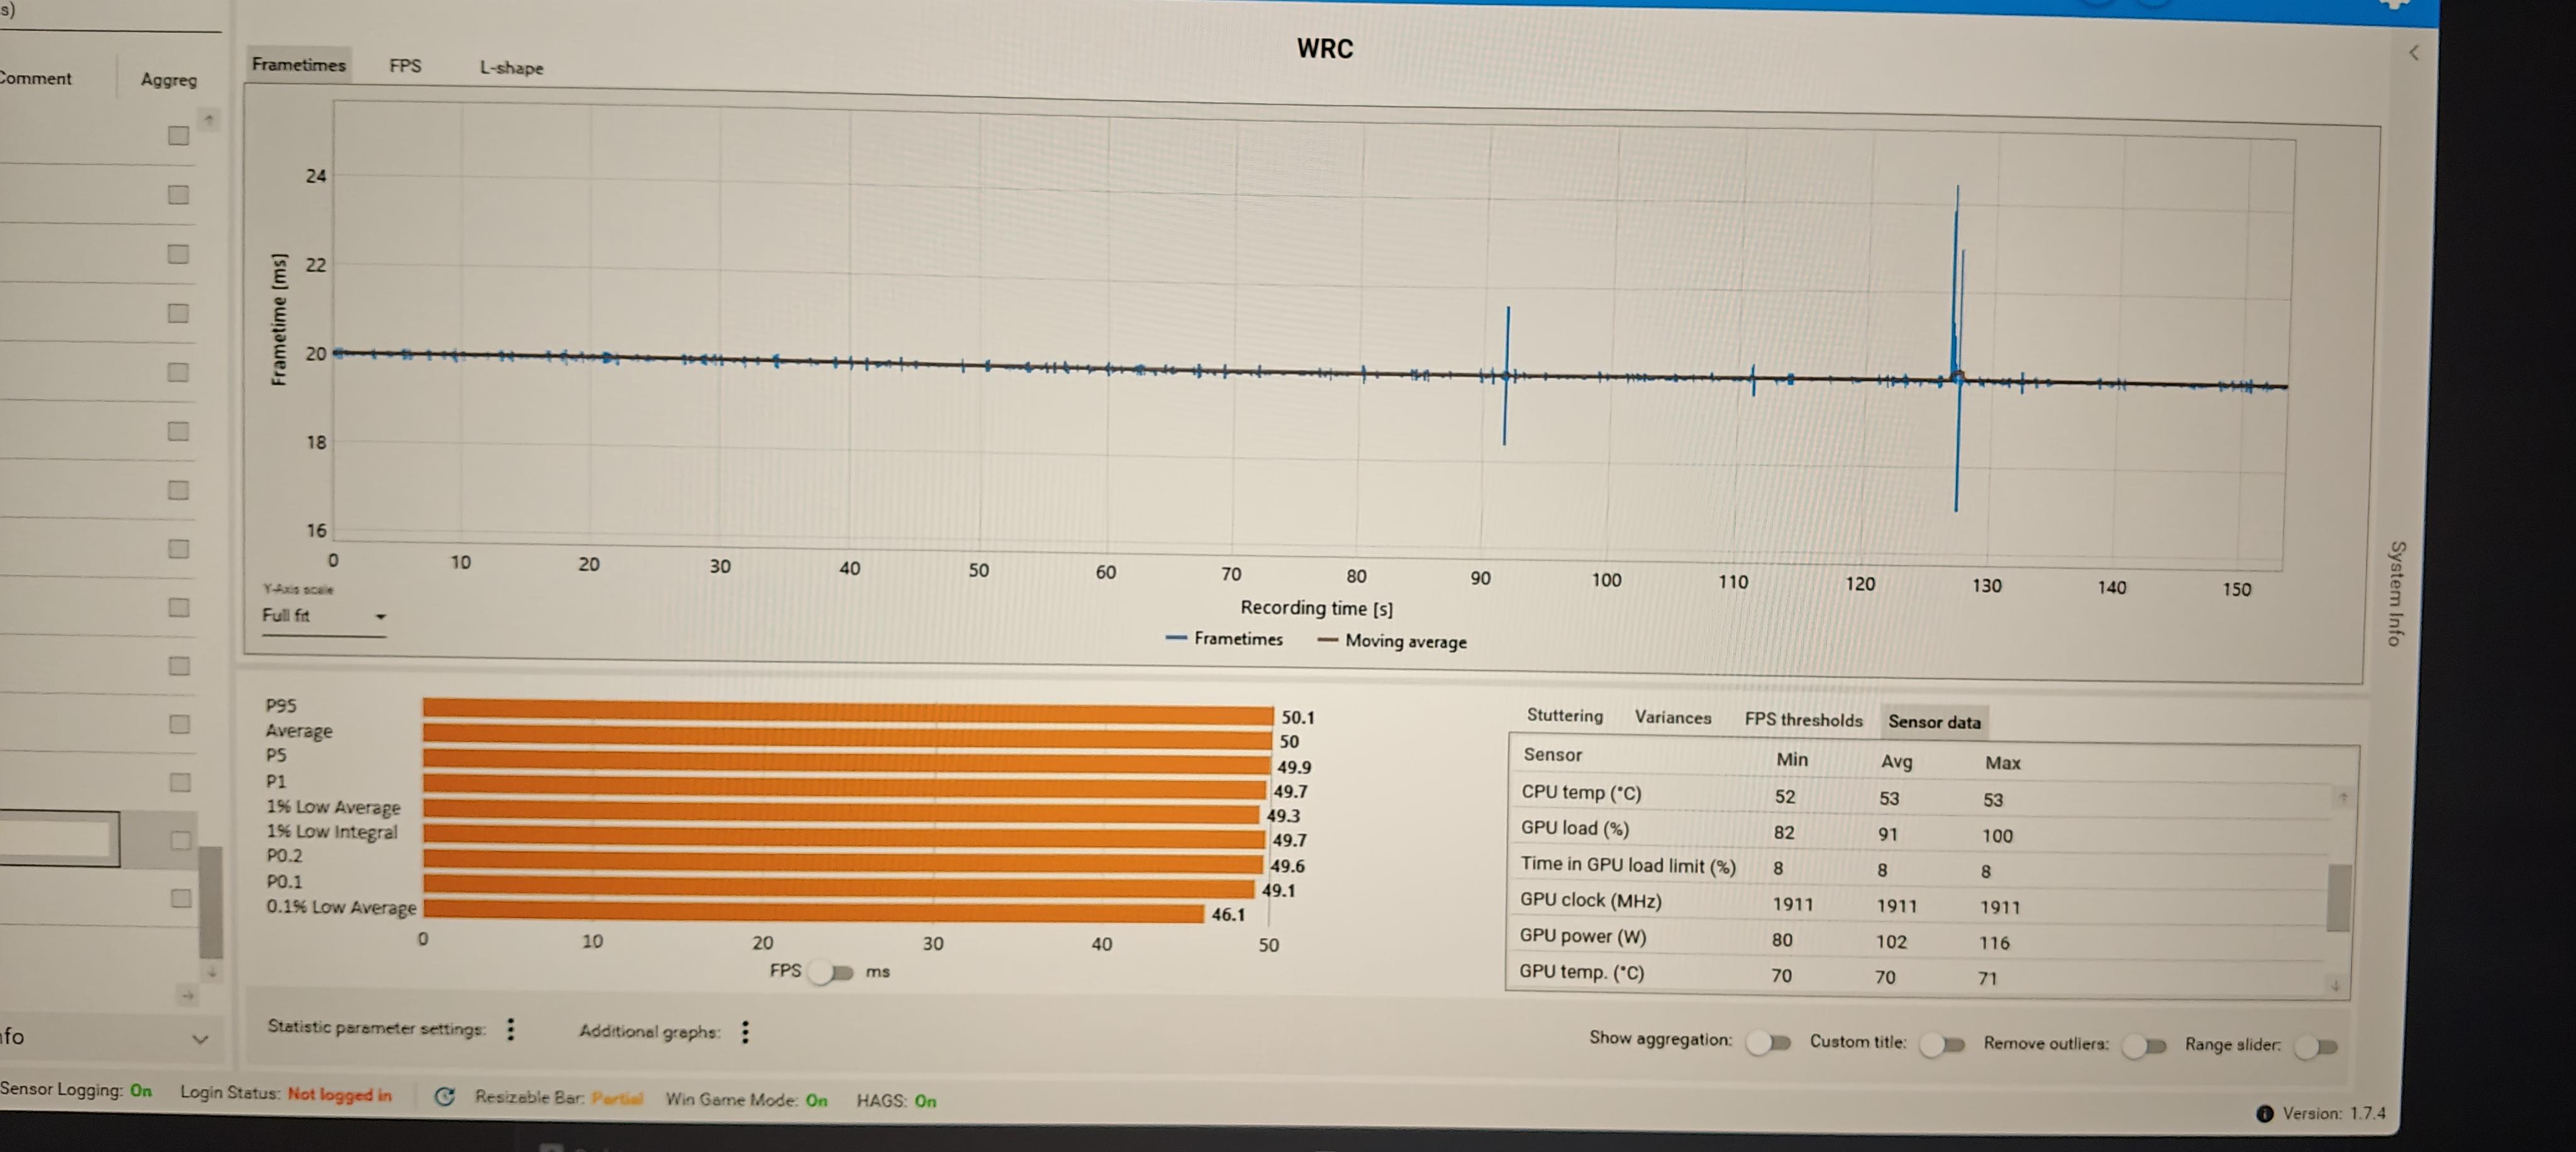
Task: Open Statistic parameter settings three-dot menu
Action: pos(511,1029)
